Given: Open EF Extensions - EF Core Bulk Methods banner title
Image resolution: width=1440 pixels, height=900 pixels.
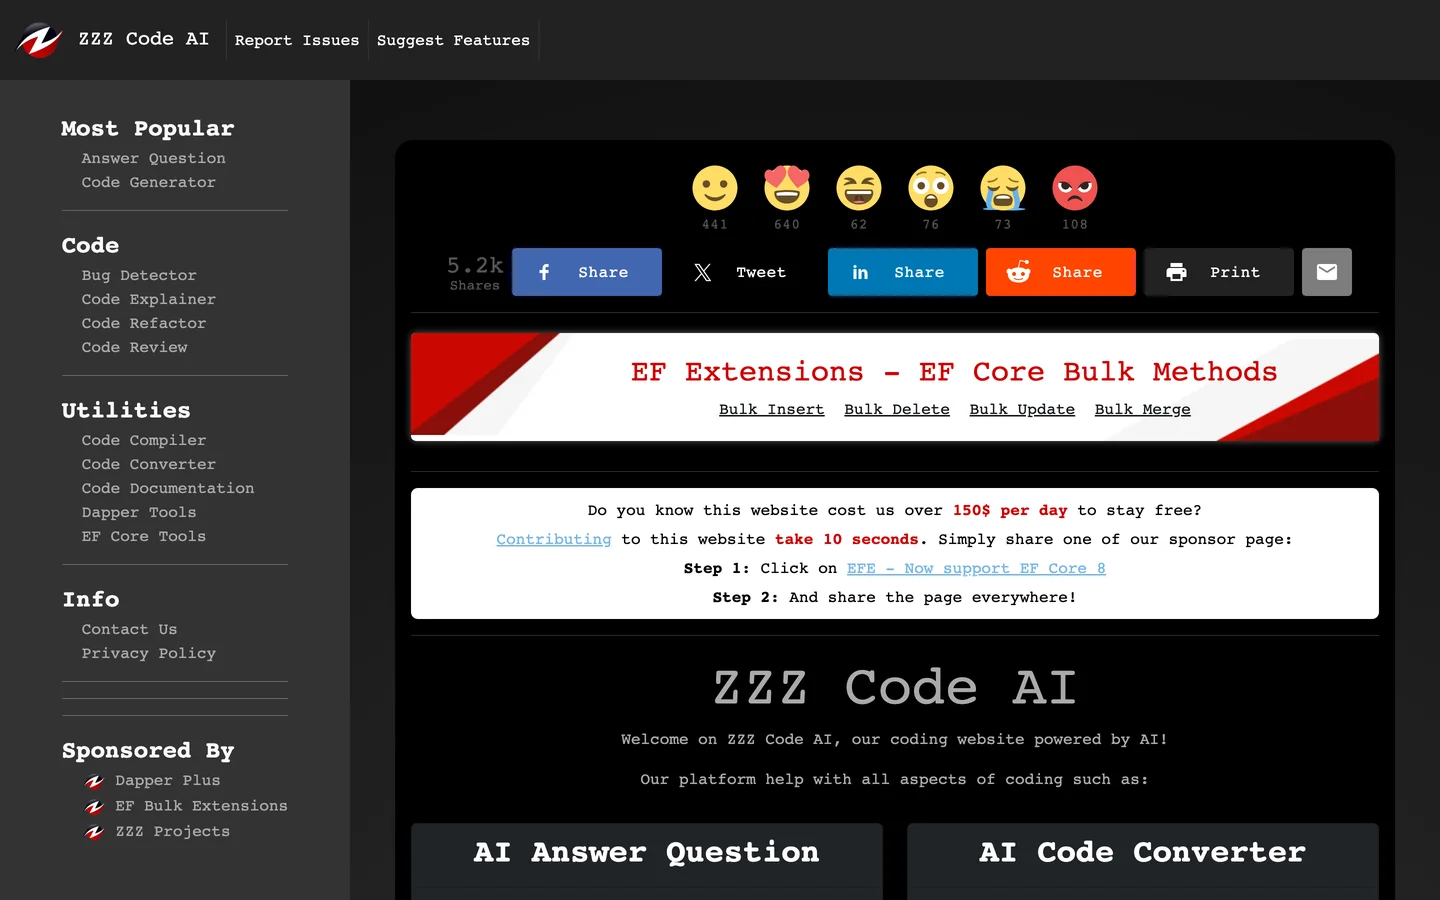Looking at the screenshot, I should point(954,372).
